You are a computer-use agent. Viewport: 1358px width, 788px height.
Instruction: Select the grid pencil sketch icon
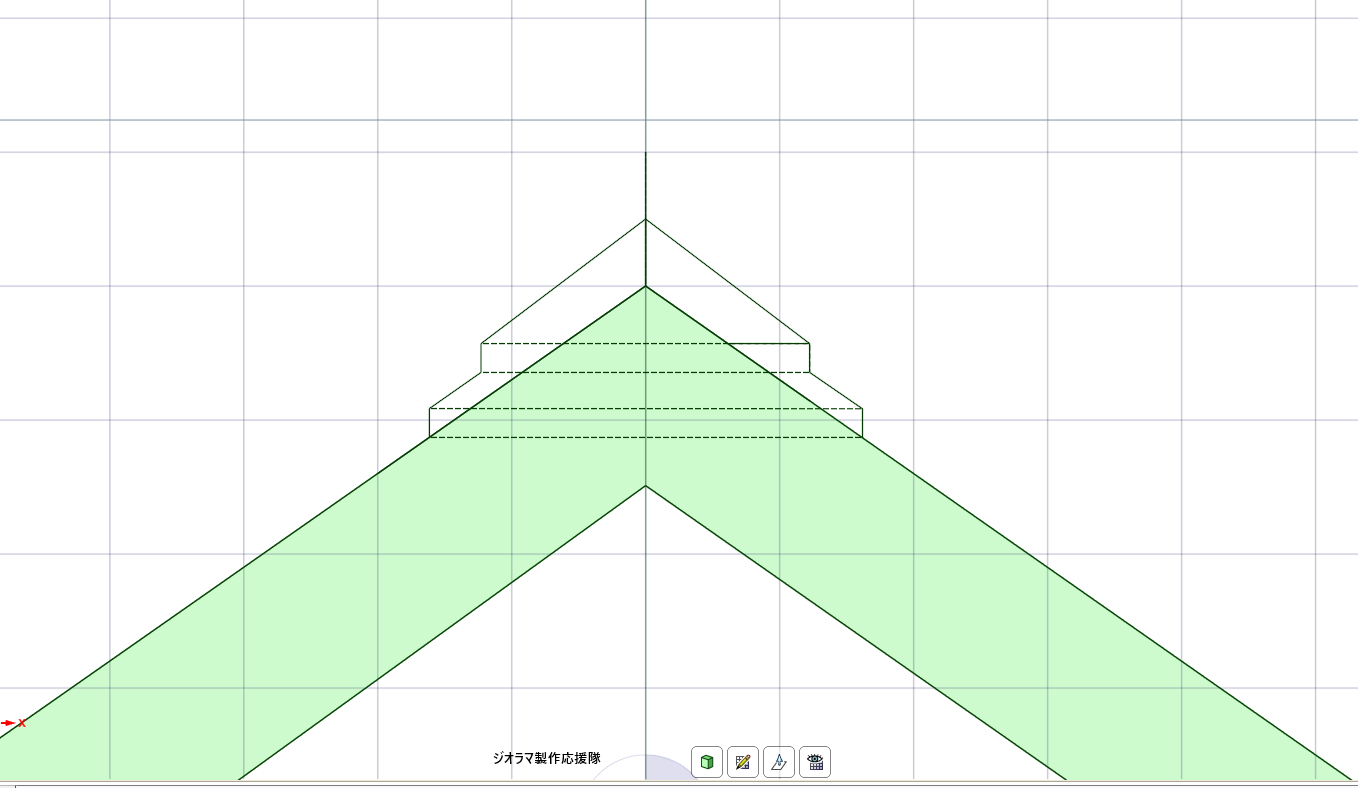(743, 762)
